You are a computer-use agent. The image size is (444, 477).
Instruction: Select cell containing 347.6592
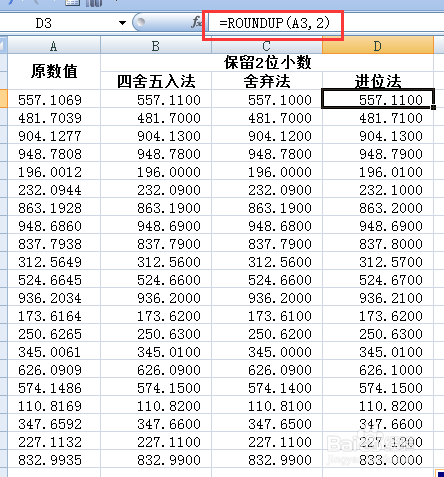tap(54, 424)
